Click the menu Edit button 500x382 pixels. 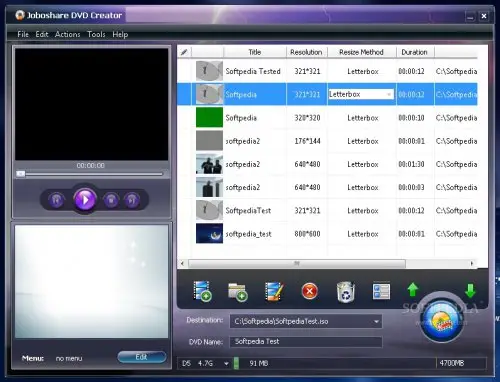(x=142, y=357)
